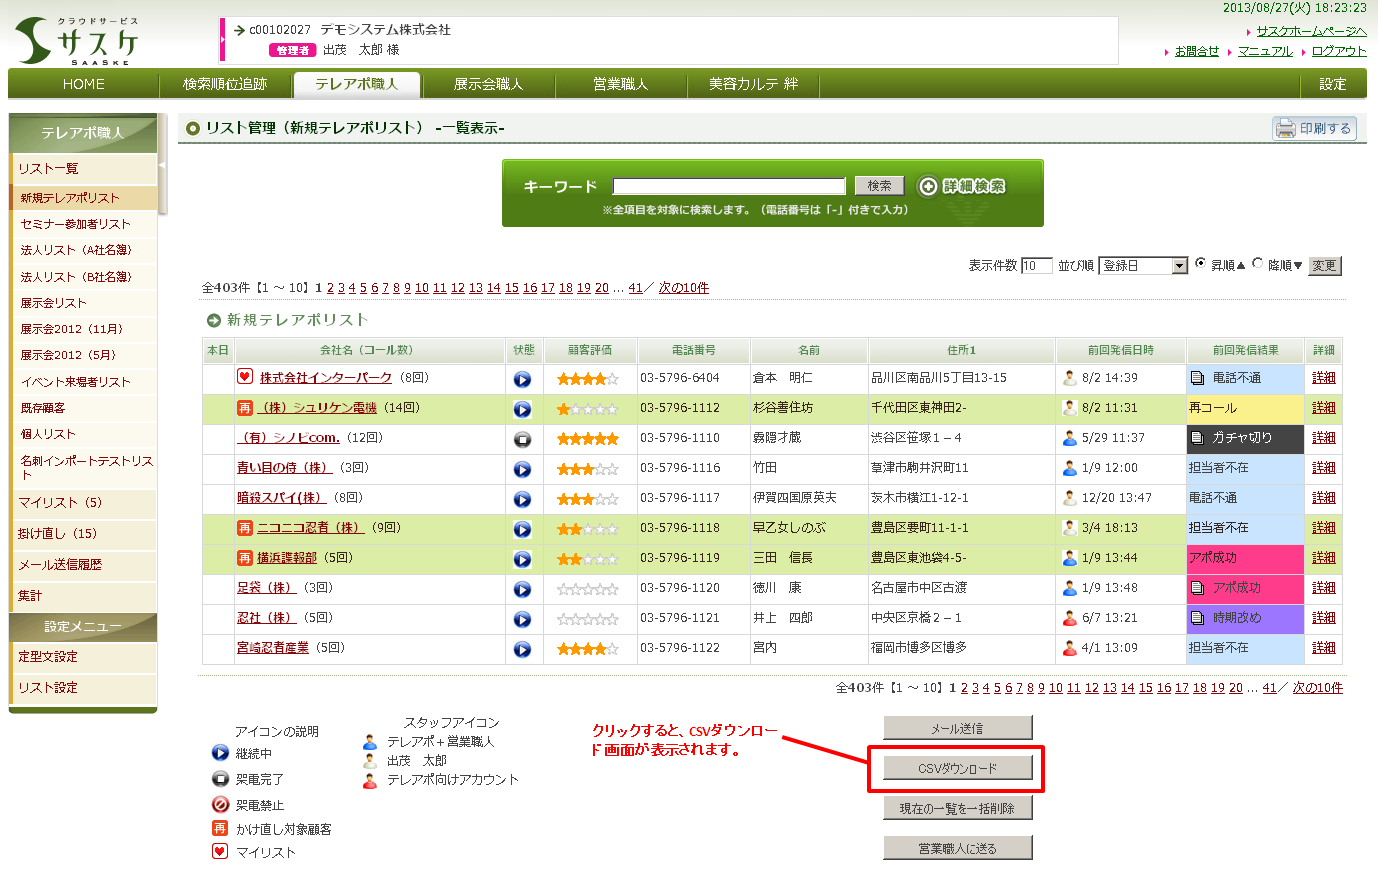Collapse the left sidebar using its handle
1378x872 pixels.
(x=162, y=165)
